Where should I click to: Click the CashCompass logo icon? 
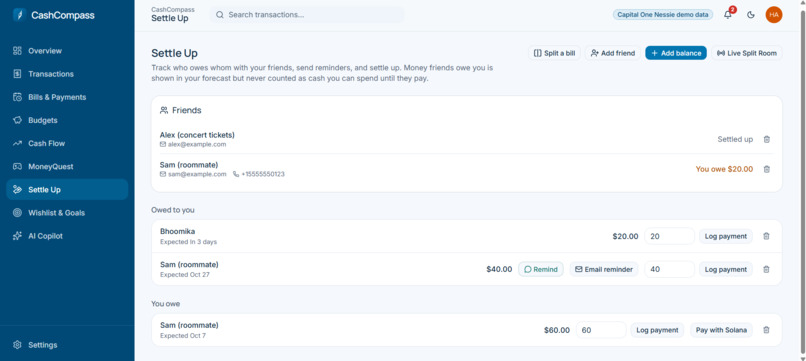[x=19, y=15]
